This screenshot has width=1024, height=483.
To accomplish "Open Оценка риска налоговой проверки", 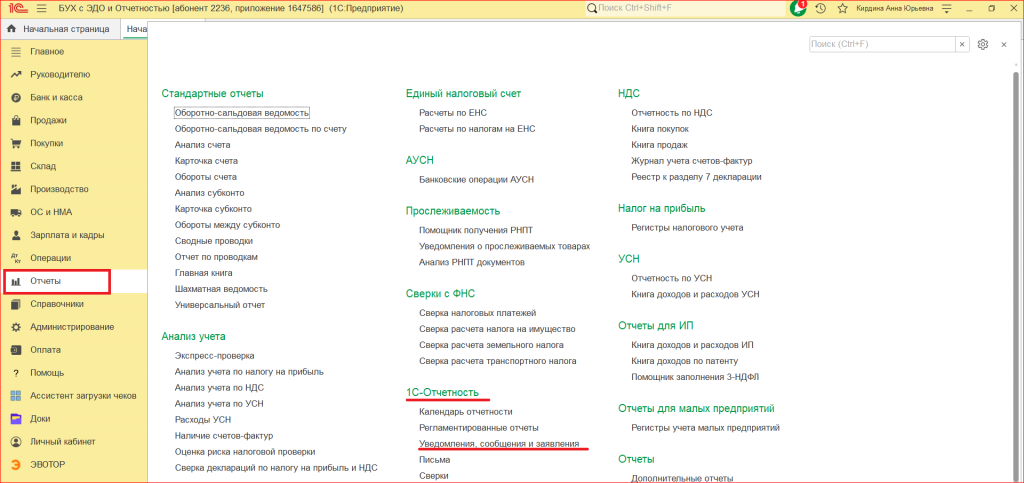I will coord(246,452).
